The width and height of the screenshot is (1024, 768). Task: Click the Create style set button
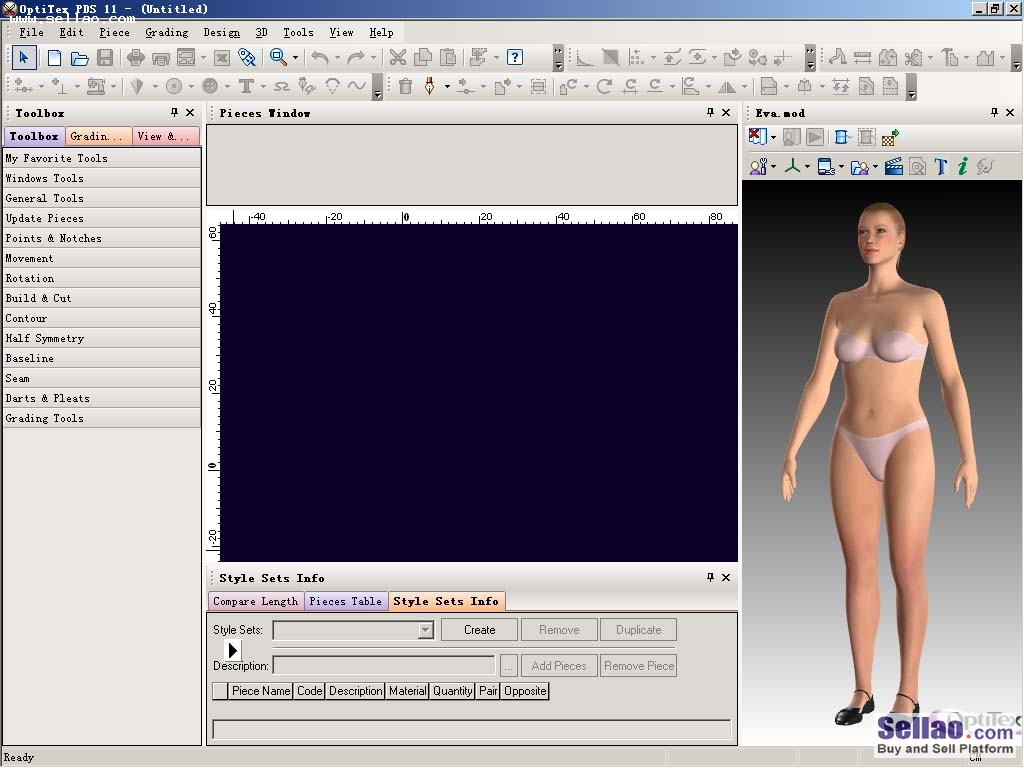tap(479, 630)
